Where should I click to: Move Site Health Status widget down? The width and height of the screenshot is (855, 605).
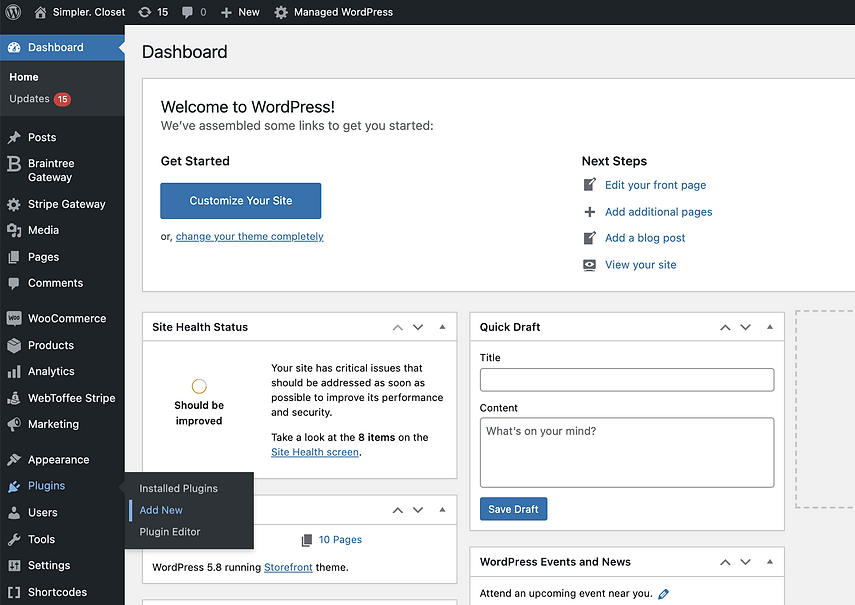[x=418, y=327]
